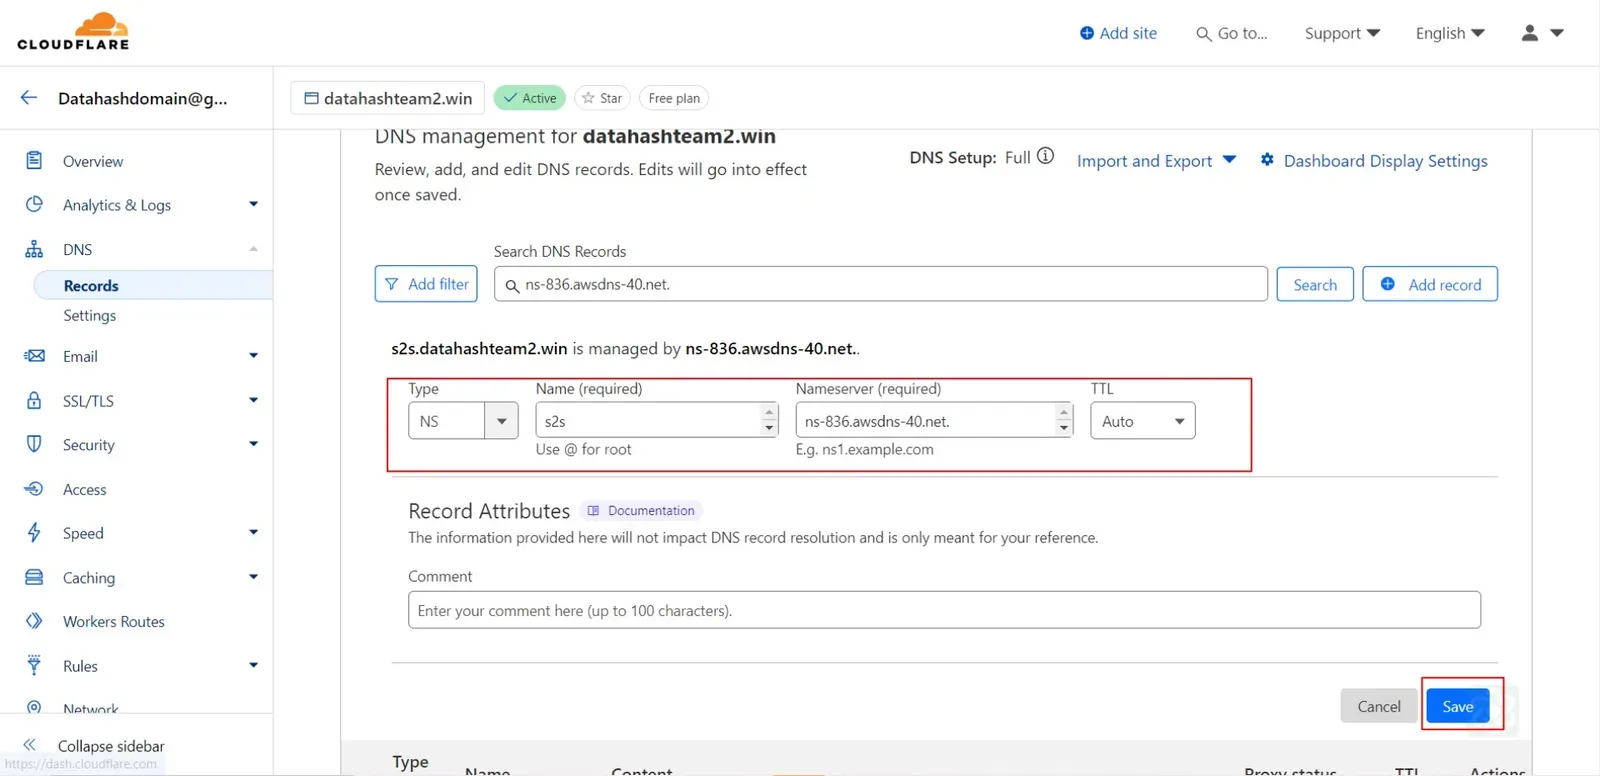Click the Access icon in sidebar
The width and height of the screenshot is (1600, 776).
coord(34,489)
